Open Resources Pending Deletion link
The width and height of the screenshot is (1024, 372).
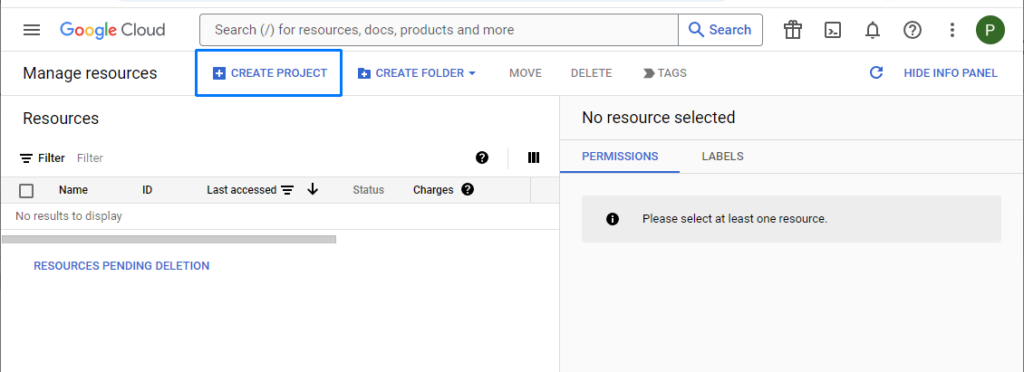(x=121, y=266)
